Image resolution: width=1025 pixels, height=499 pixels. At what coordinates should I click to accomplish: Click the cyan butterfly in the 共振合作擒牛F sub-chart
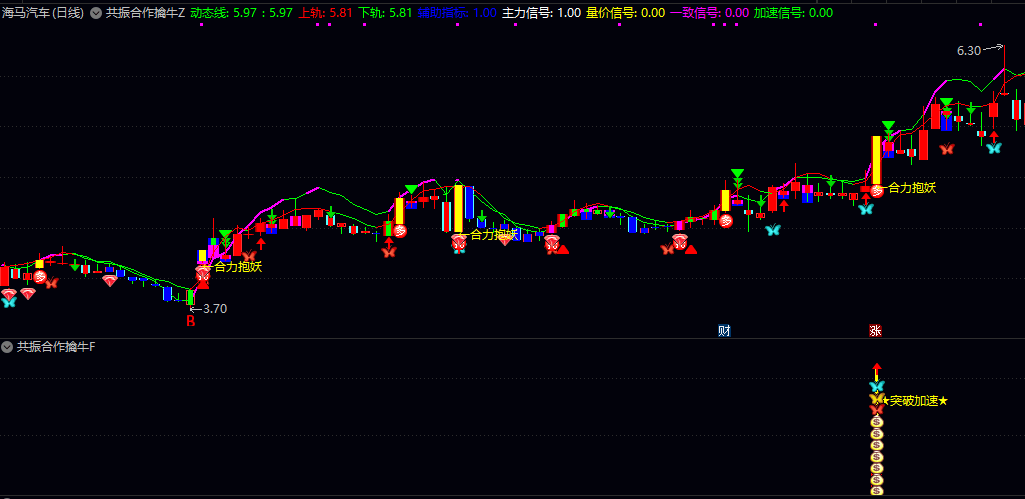coord(877,387)
